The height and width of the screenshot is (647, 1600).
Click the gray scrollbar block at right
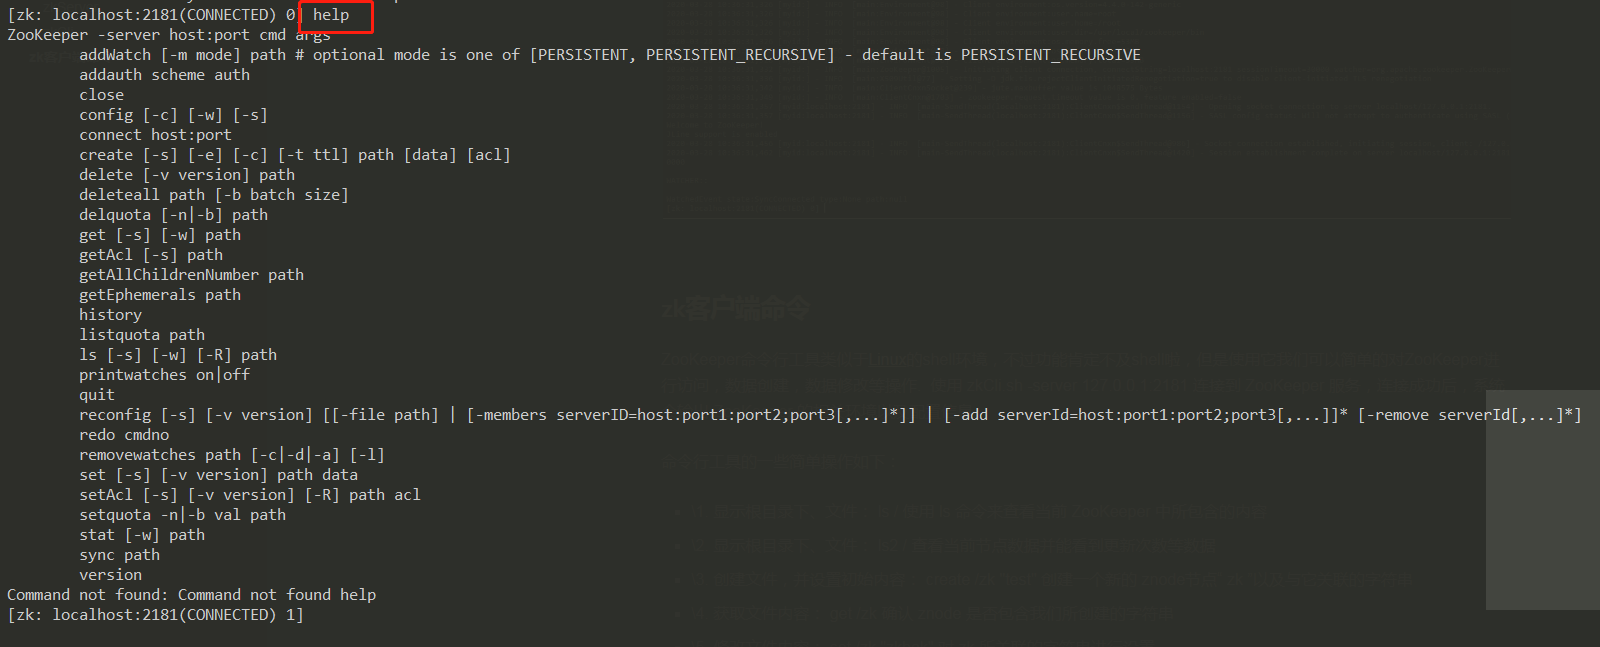[x=1542, y=500]
